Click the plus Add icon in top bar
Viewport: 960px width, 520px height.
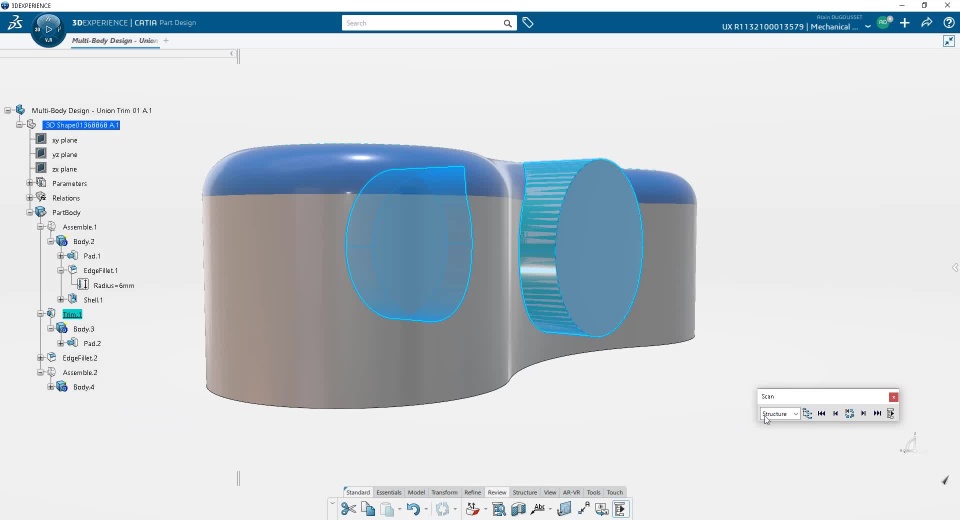click(905, 23)
